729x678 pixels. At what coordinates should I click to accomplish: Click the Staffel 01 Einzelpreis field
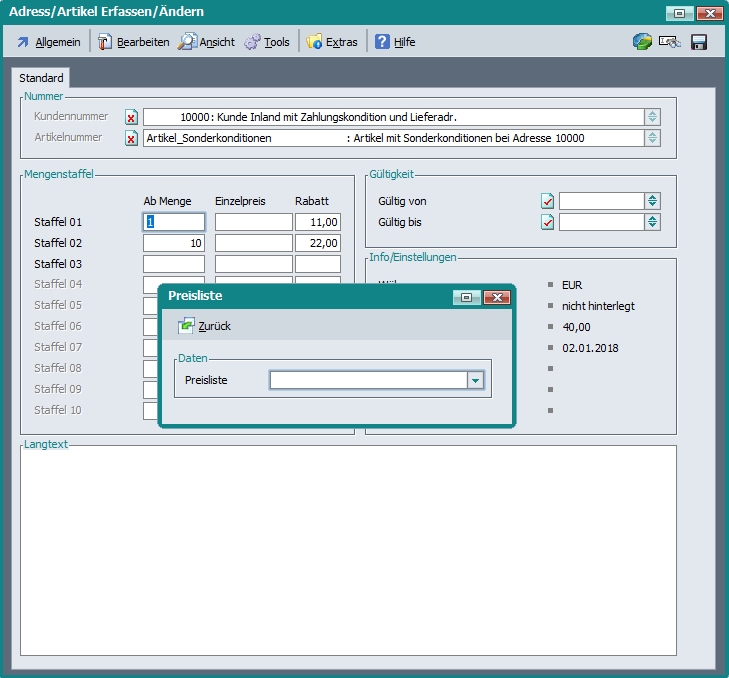[253, 222]
